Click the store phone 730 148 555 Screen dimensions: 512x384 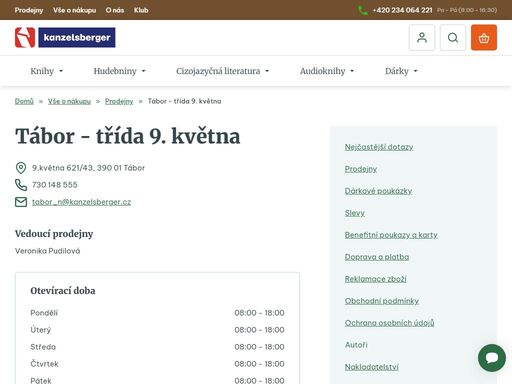[55, 185]
